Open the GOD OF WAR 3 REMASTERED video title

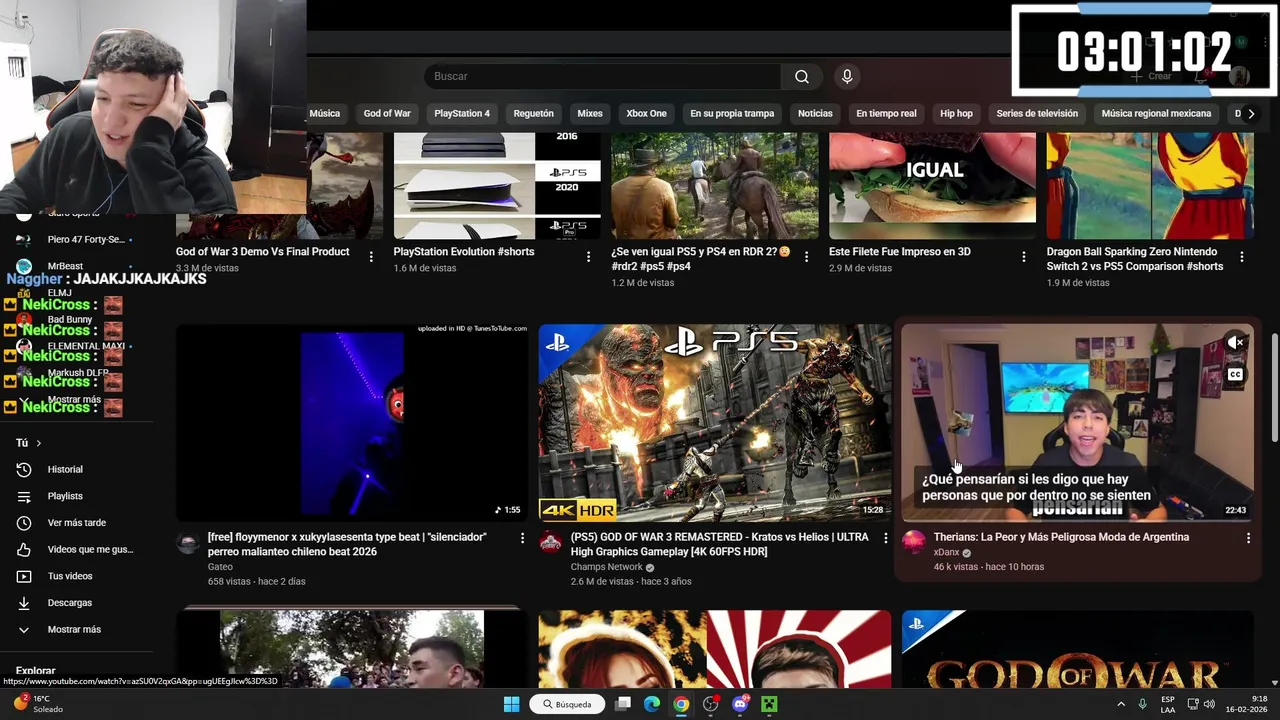tap(719, 544)
